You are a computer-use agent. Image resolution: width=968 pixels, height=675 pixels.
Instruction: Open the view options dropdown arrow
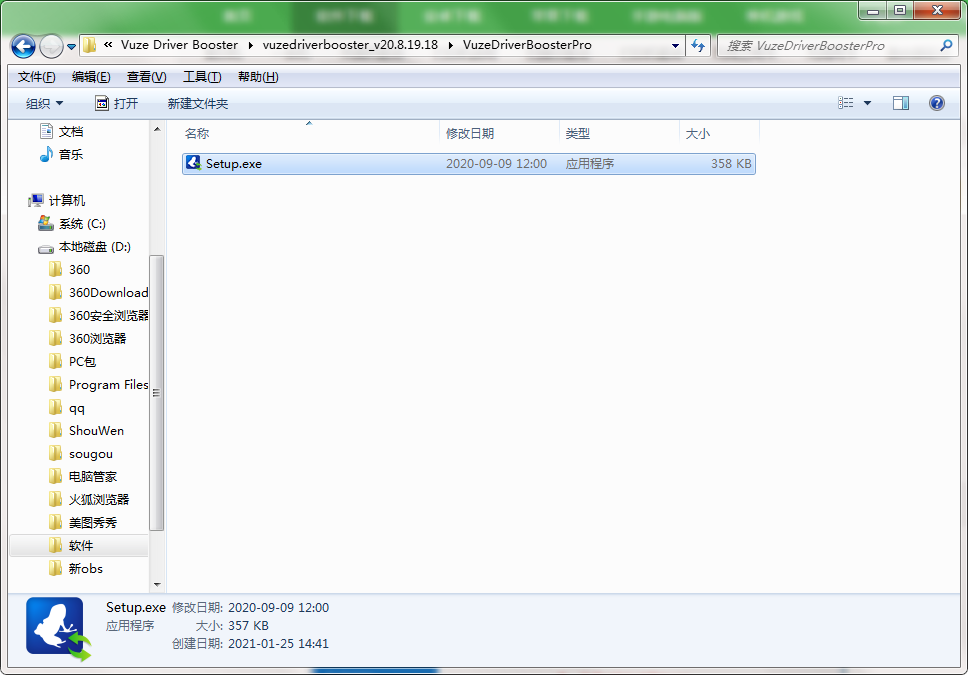coord(867,103)
